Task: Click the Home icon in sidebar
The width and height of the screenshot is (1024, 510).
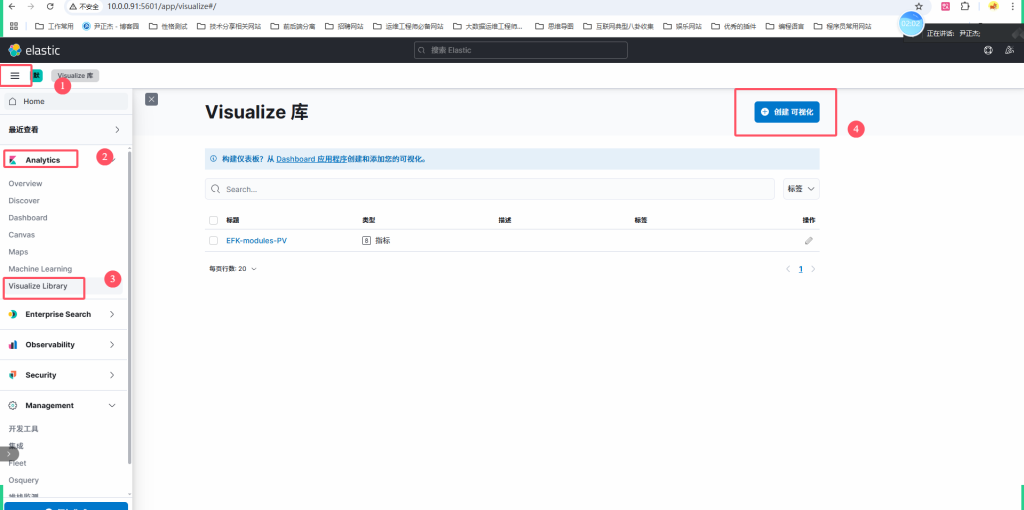Action: 13,102
